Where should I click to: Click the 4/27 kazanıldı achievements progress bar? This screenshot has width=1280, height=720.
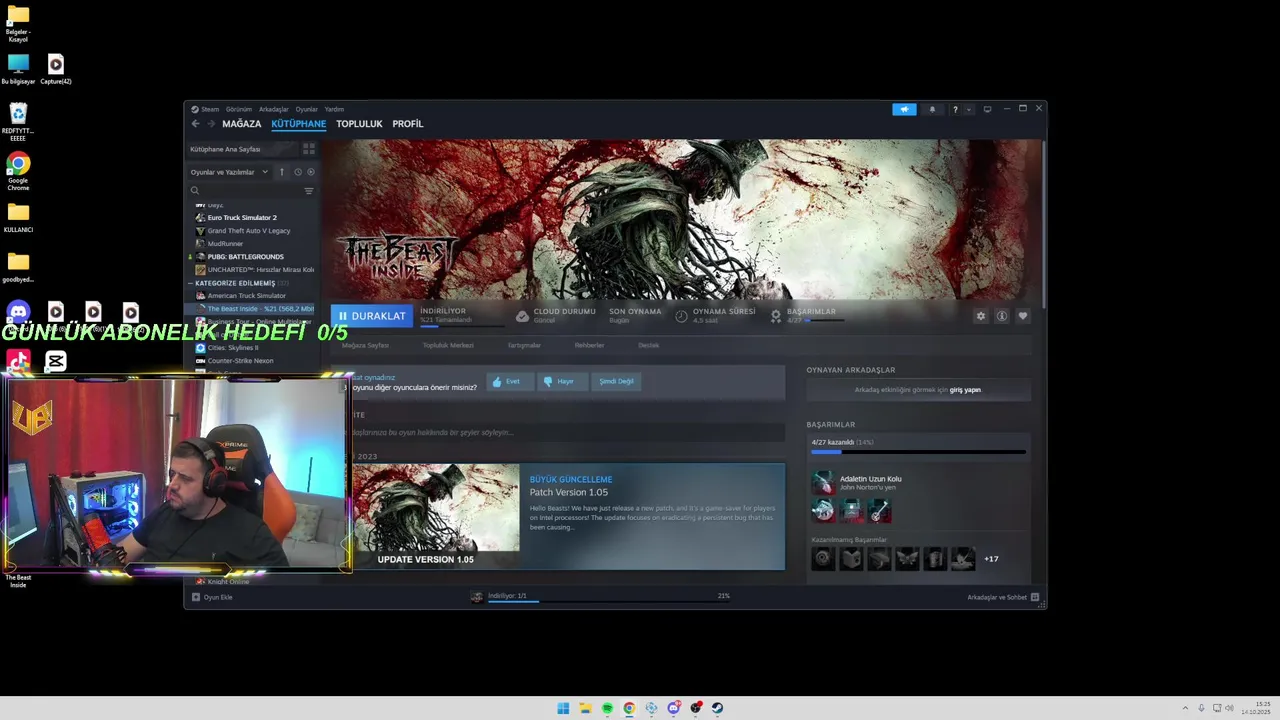point(918,453)
